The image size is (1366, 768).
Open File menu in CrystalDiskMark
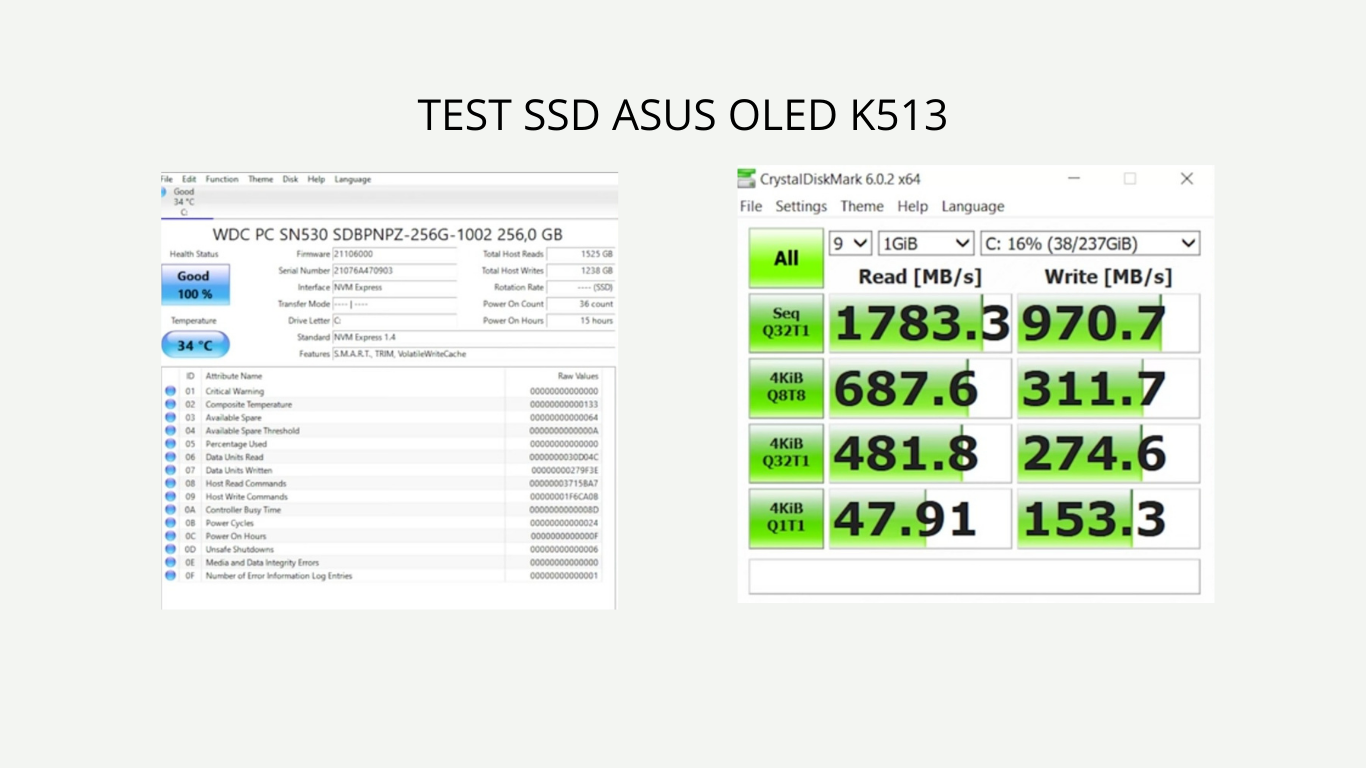pos(751,206)
